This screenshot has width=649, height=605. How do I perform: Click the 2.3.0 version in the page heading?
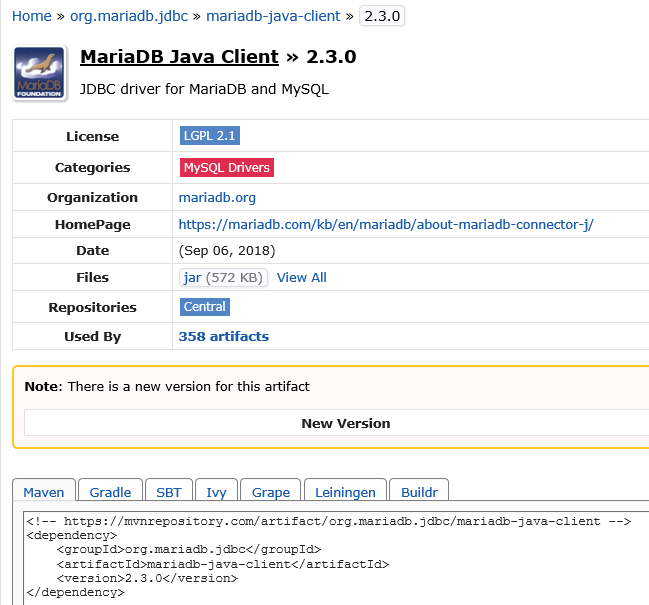coord(331,57)
